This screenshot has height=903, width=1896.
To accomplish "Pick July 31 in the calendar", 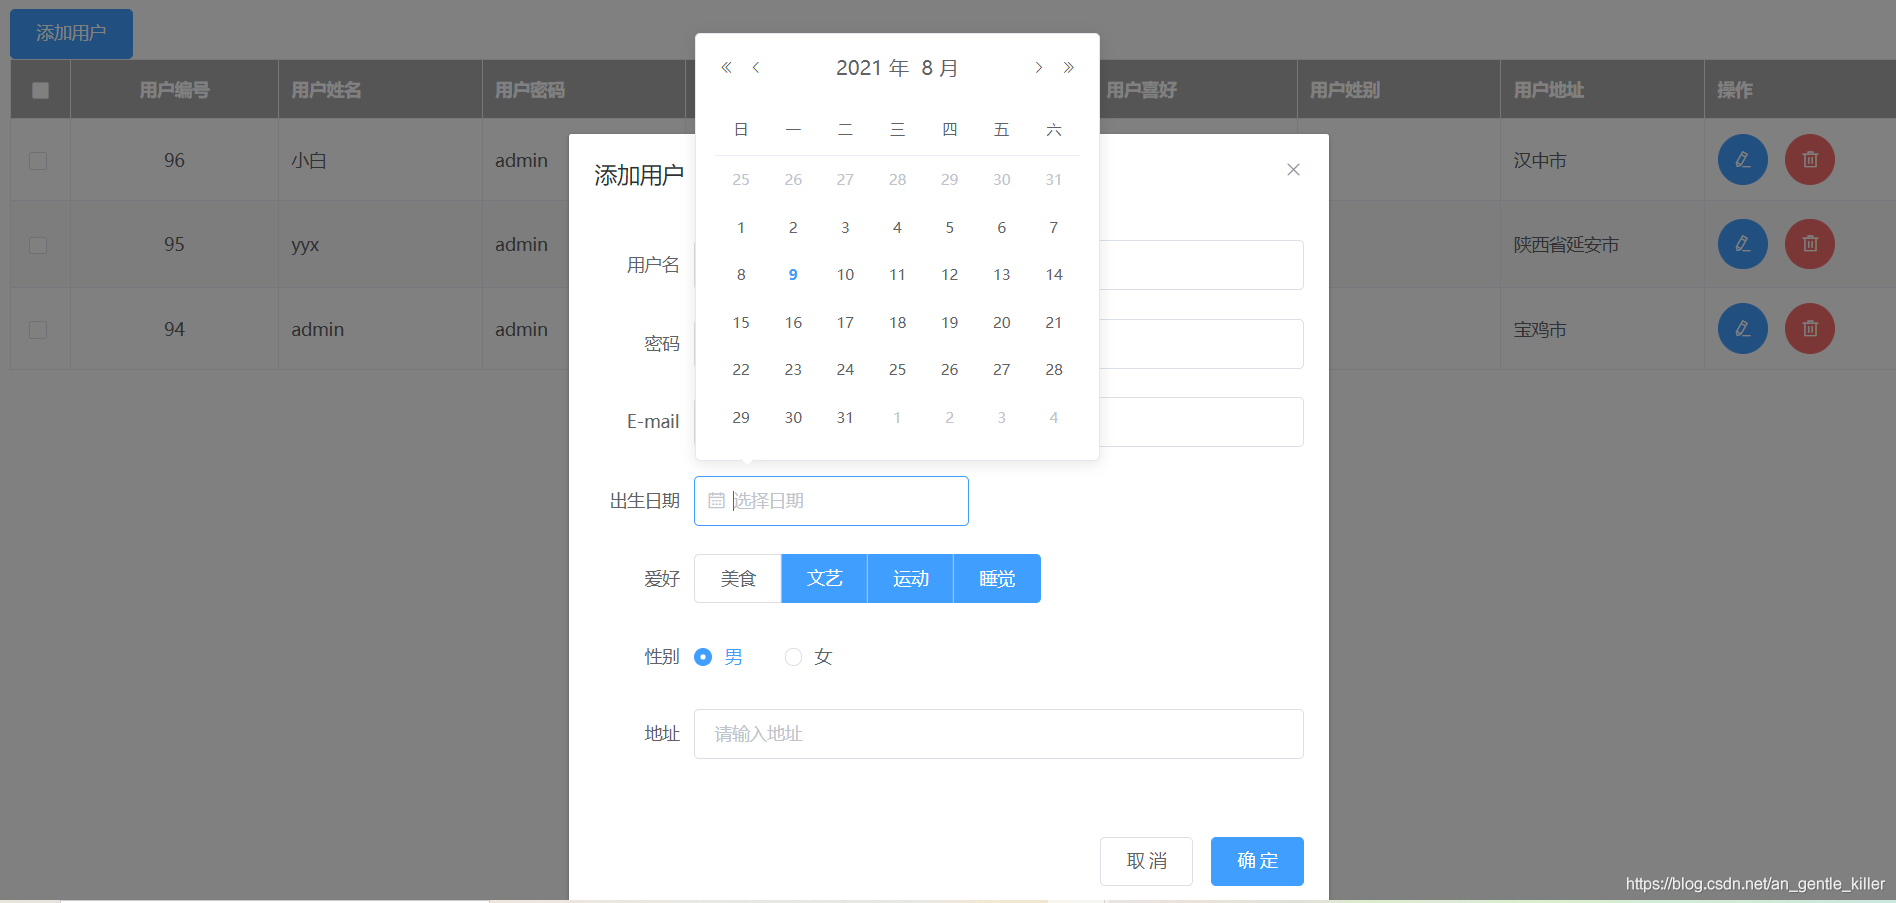I will 1053,180.
